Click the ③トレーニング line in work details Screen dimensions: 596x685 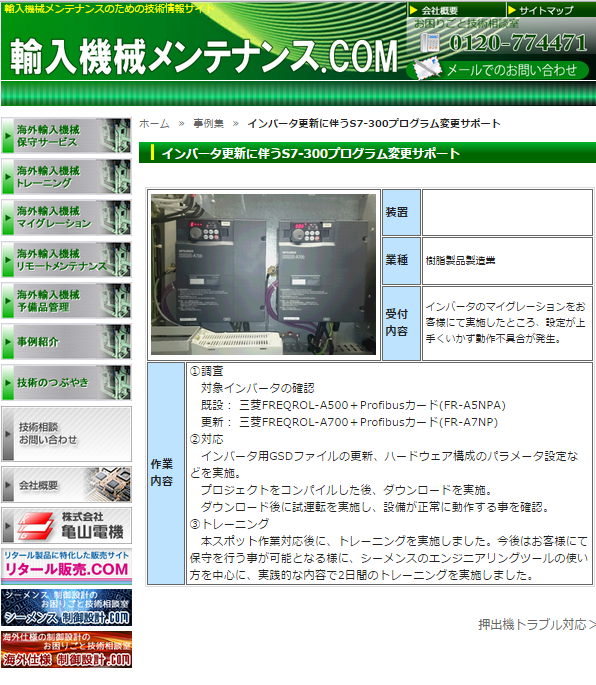pos(229,524)
